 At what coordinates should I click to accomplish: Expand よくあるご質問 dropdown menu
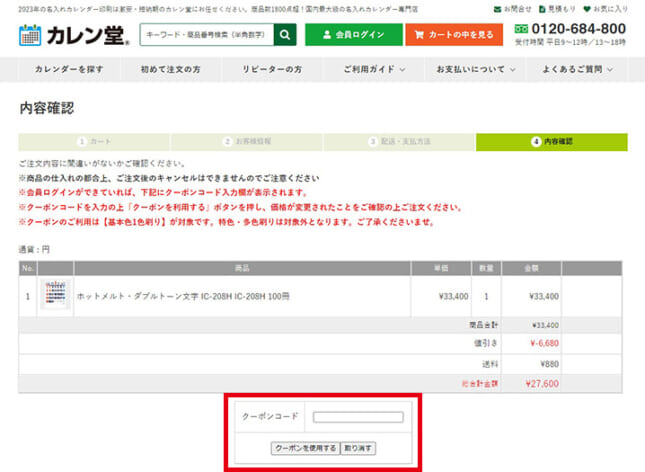click(x=577, y=69)
